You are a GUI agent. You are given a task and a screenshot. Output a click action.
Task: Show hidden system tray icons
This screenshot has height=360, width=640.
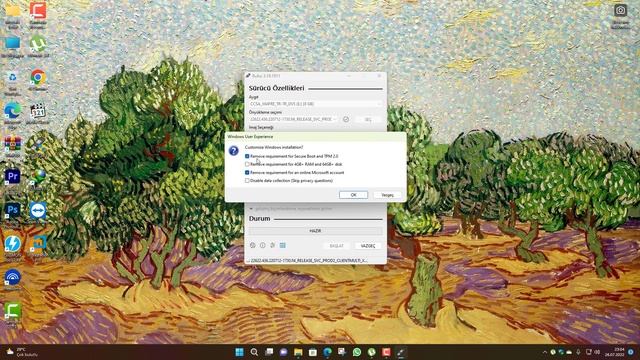pyautogui.click(x=544, y=352)
